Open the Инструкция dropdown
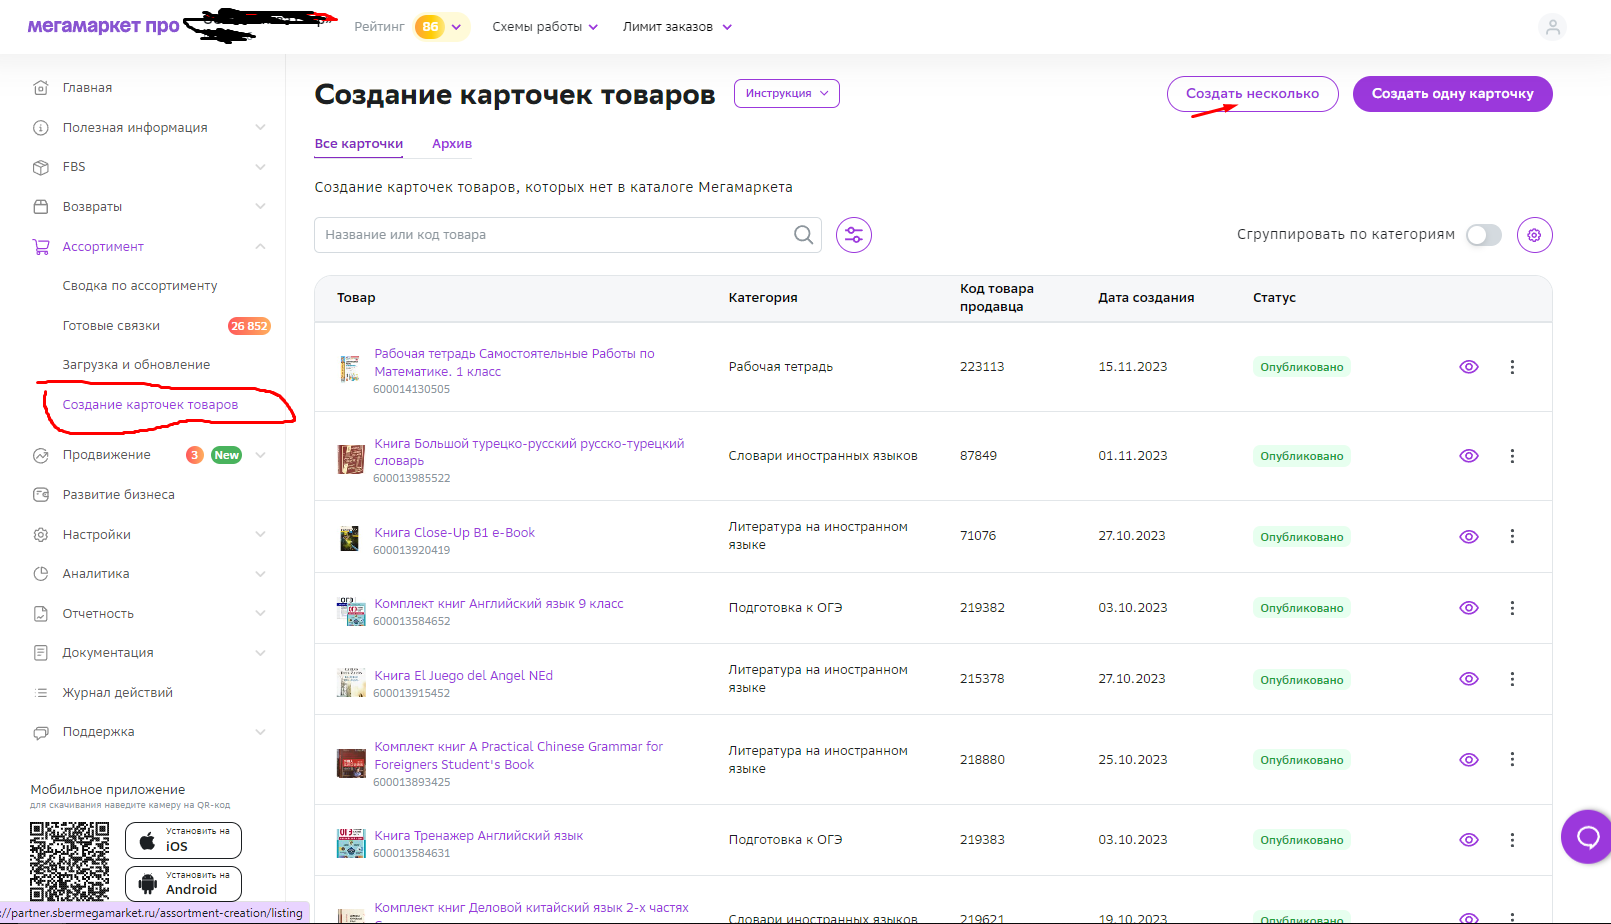1611x924 pixels. click(786, 93)
